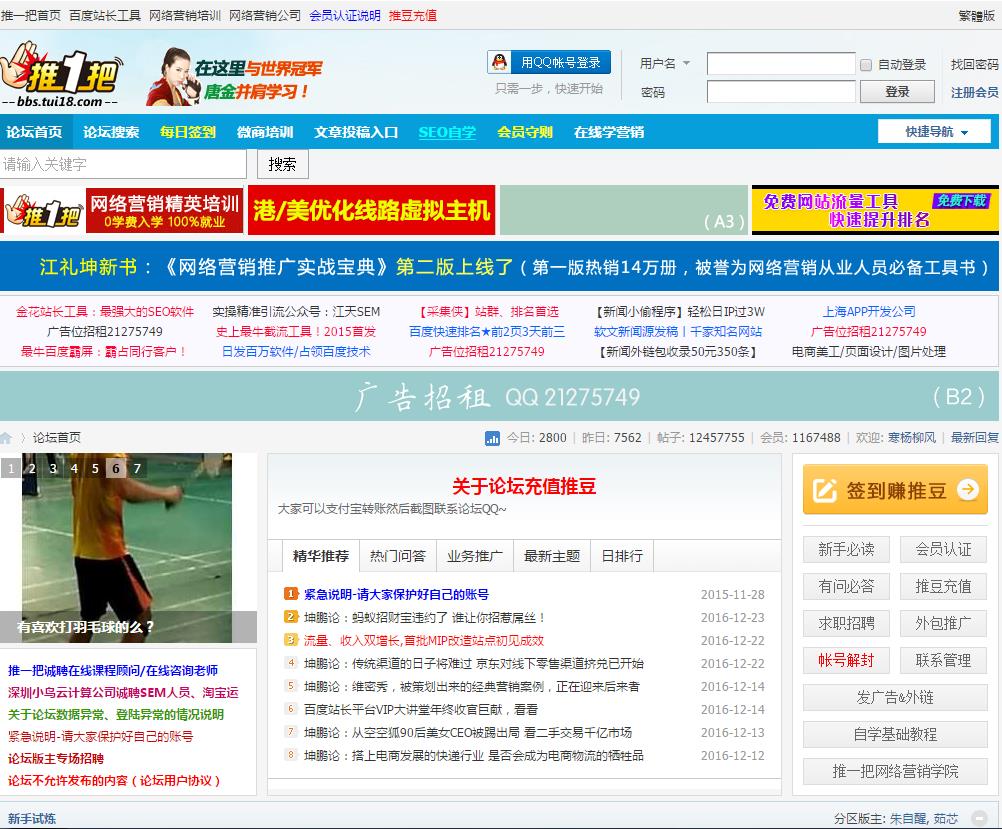
Task: Open thread 流量、收入双增长 MIP改造
Action: (x=424, y=640)
